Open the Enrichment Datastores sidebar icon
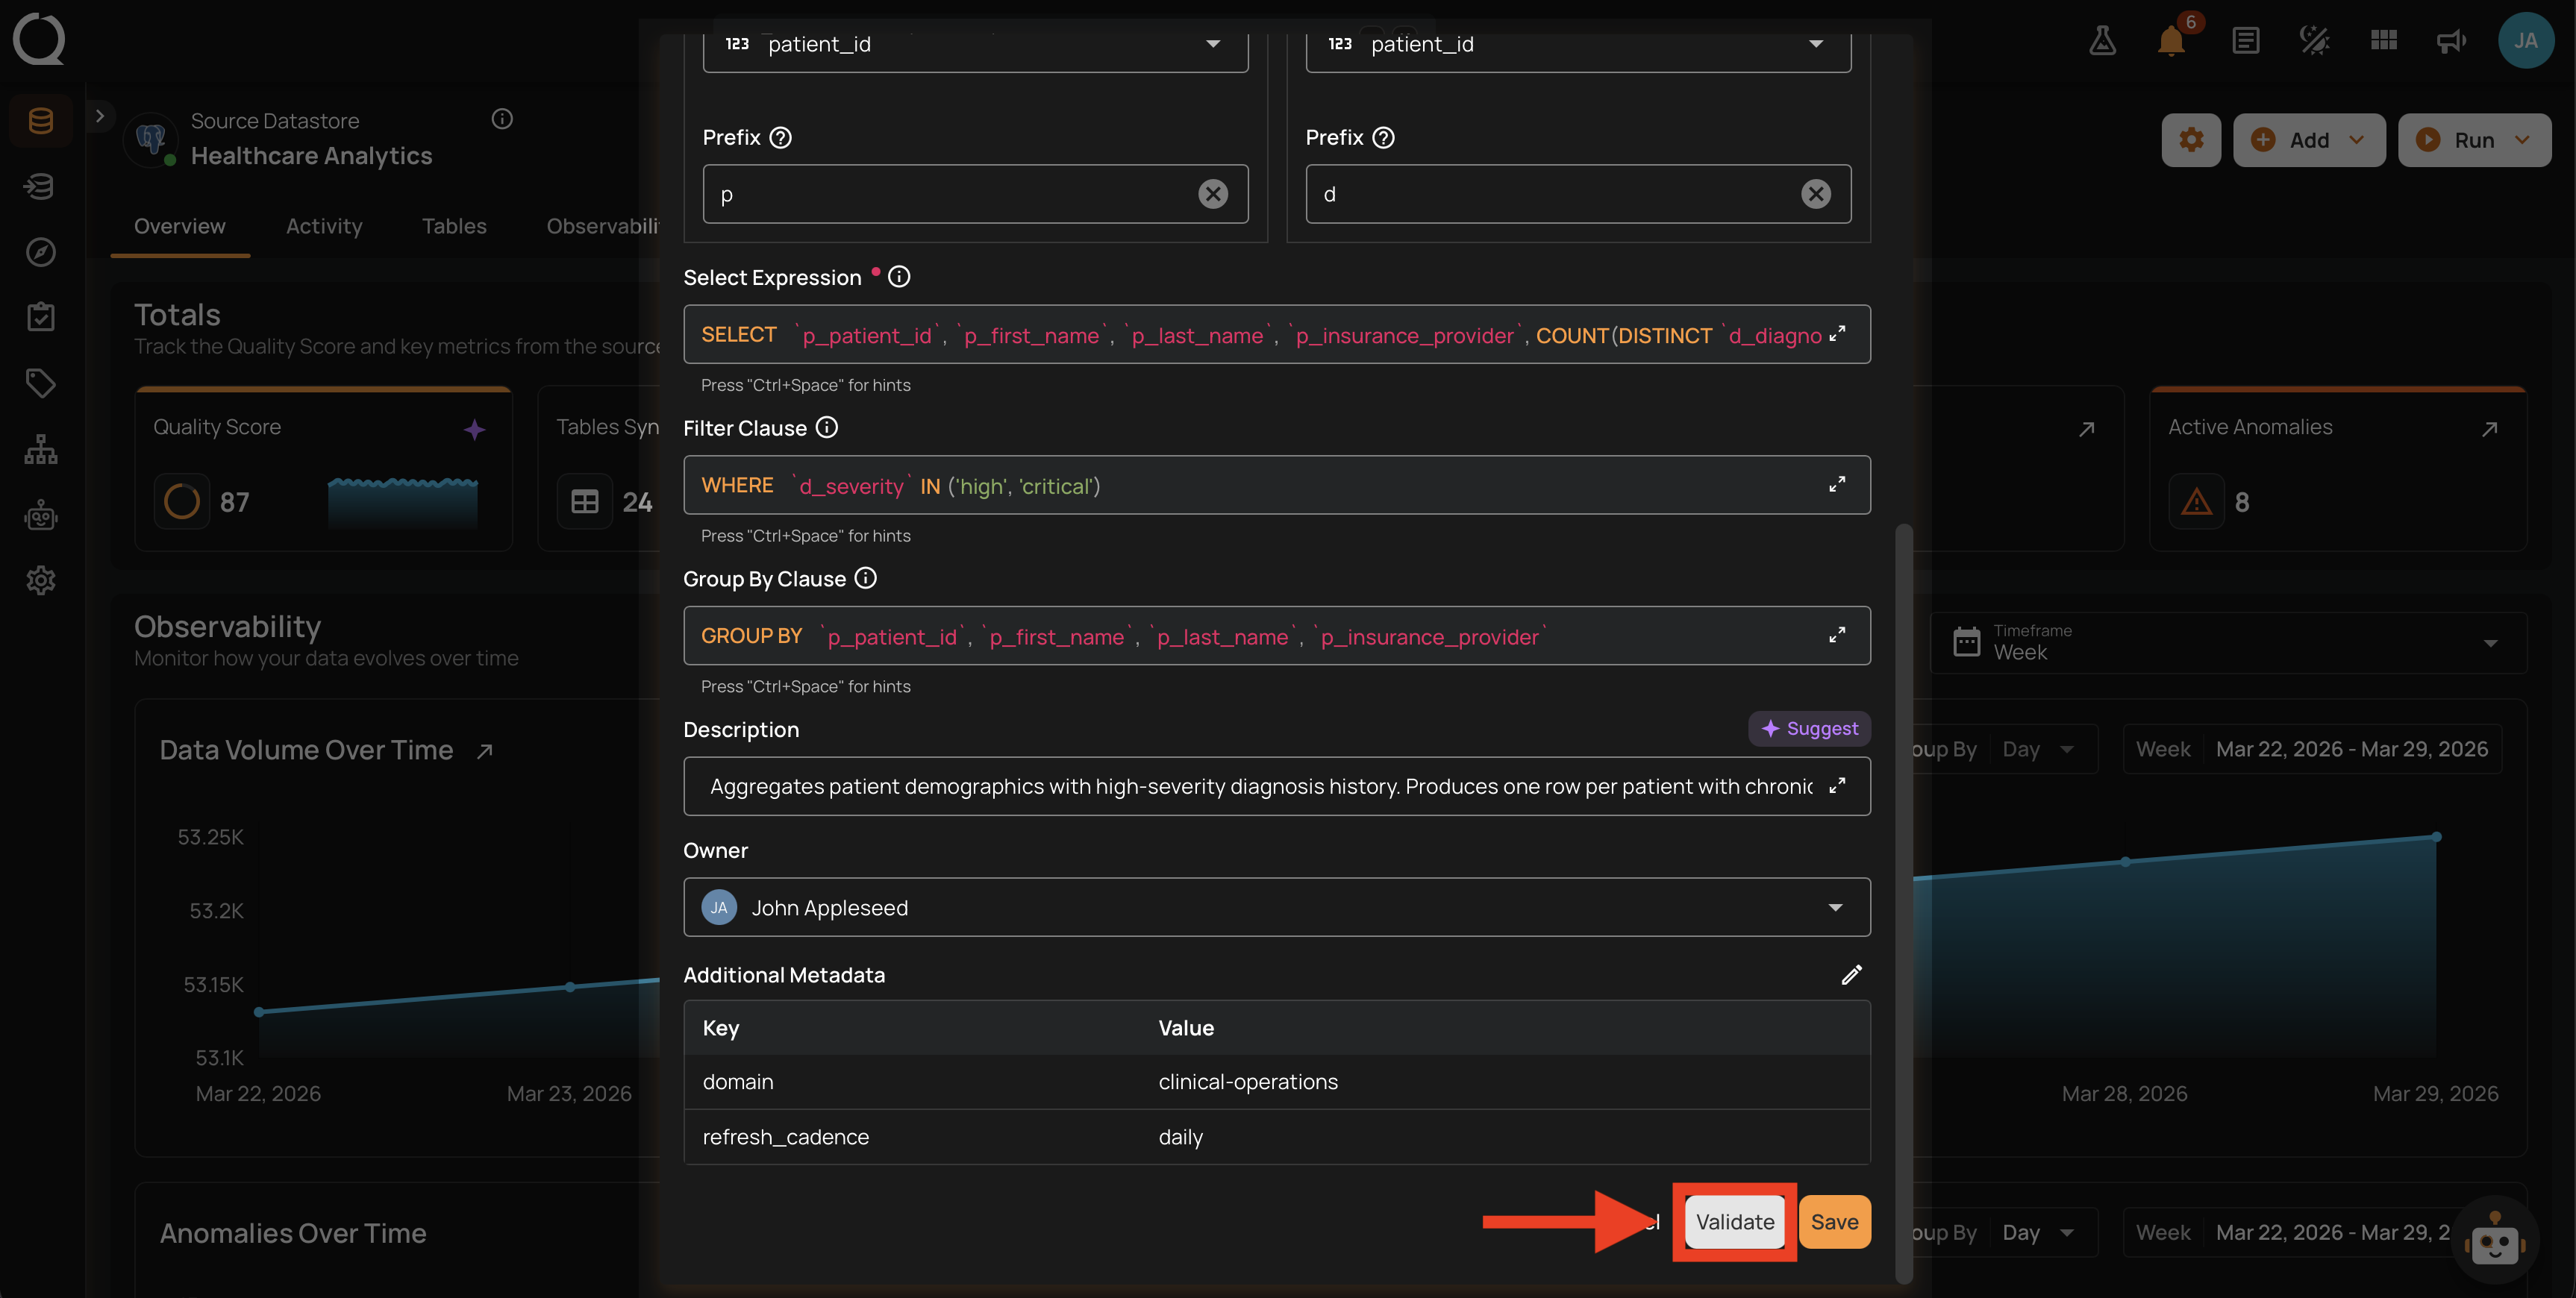 41,186
